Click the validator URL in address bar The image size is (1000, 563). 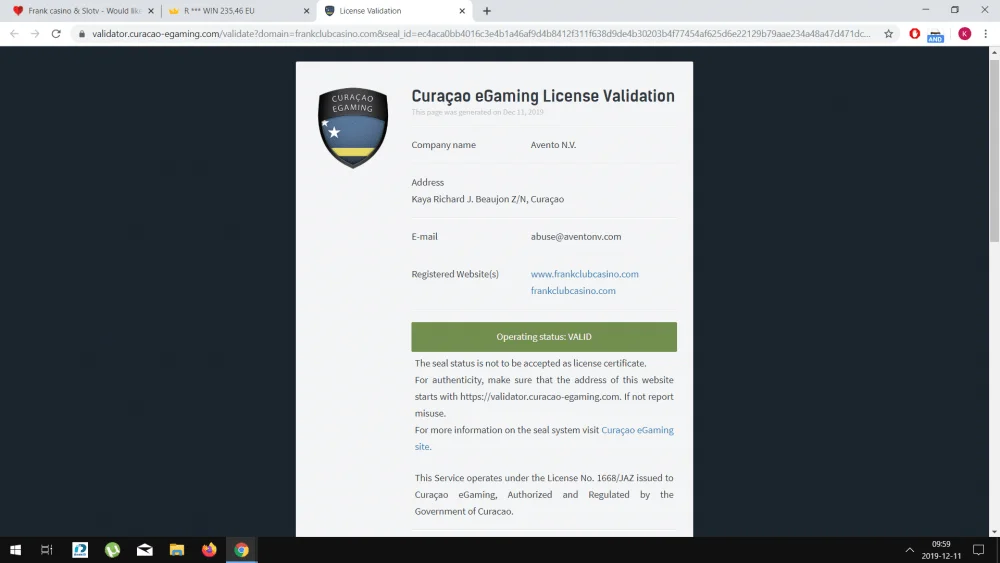481,34
